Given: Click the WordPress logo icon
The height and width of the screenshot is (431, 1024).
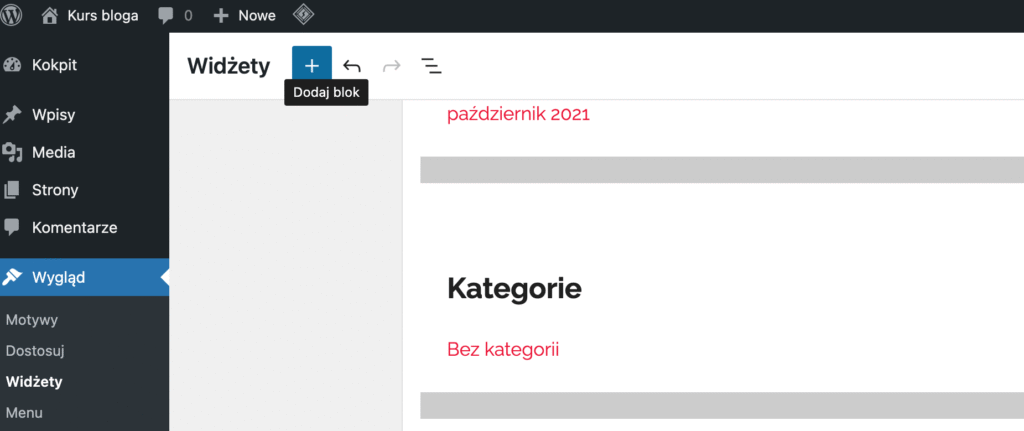Looking at the screenshot, I should pyautogui.click(x=14, y=15).
